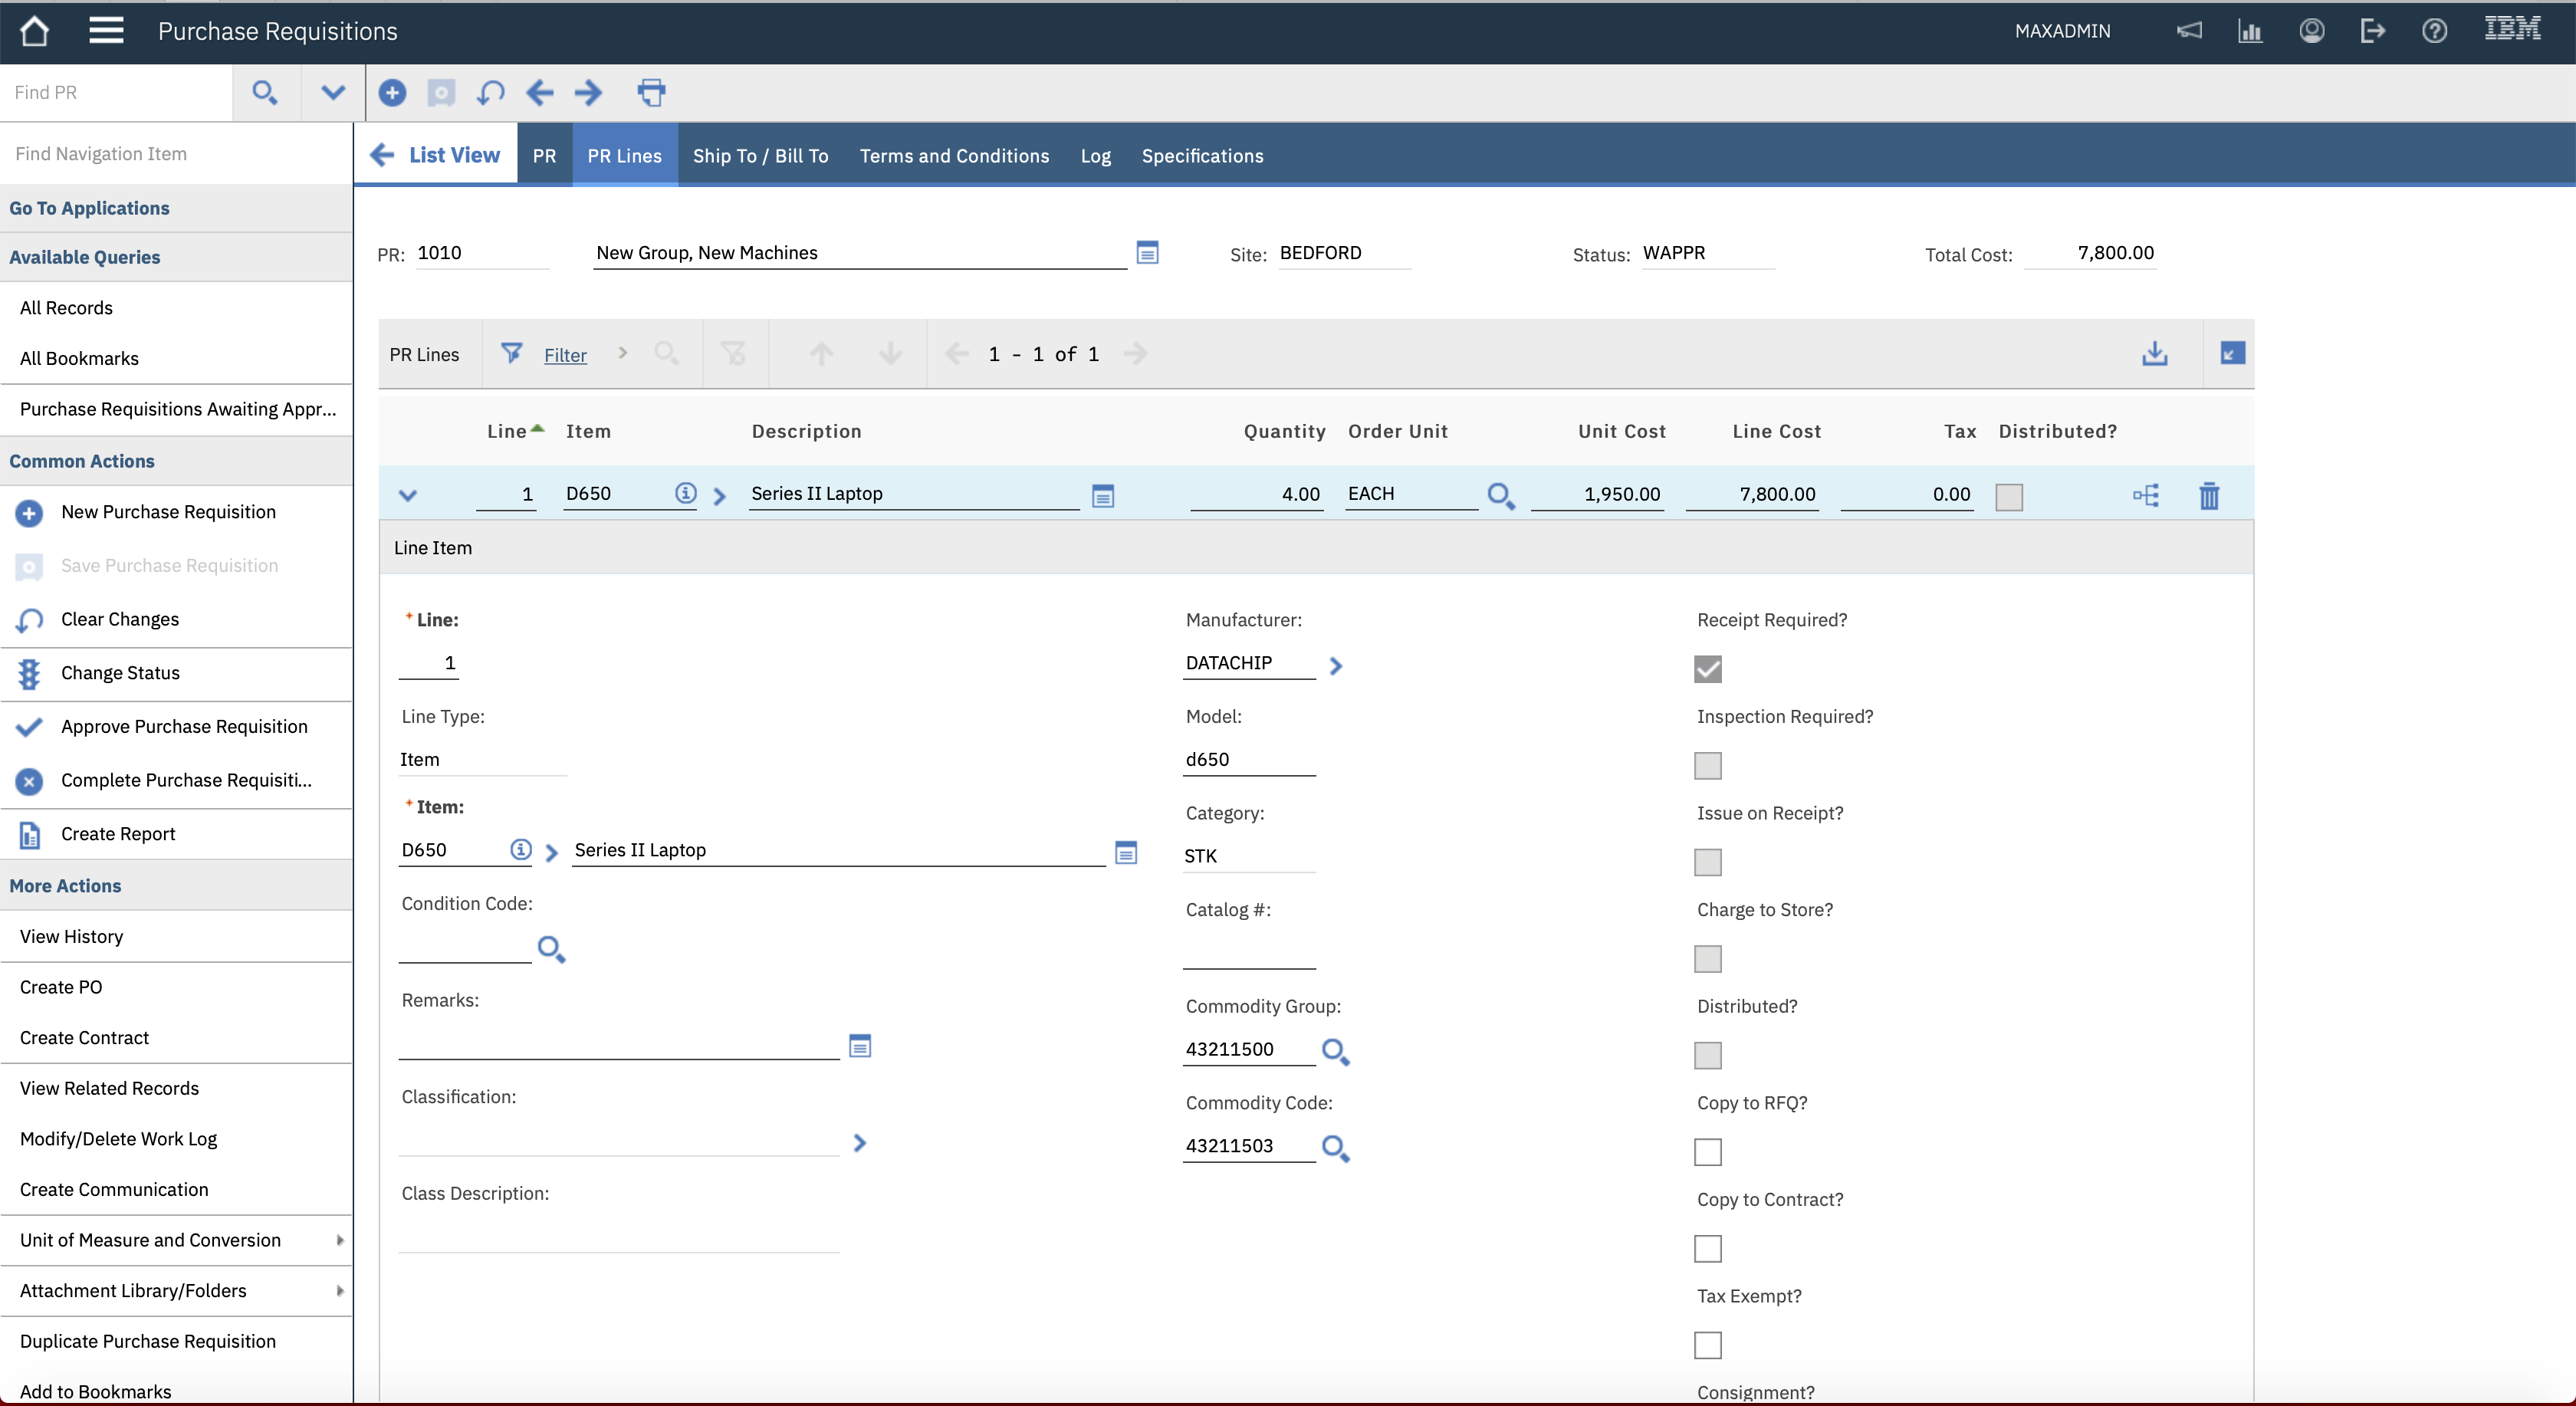This screenshot has height=1406, width=2576.
Task: Open Order Unit lookup magnifier
Action: click(1500, 495)
